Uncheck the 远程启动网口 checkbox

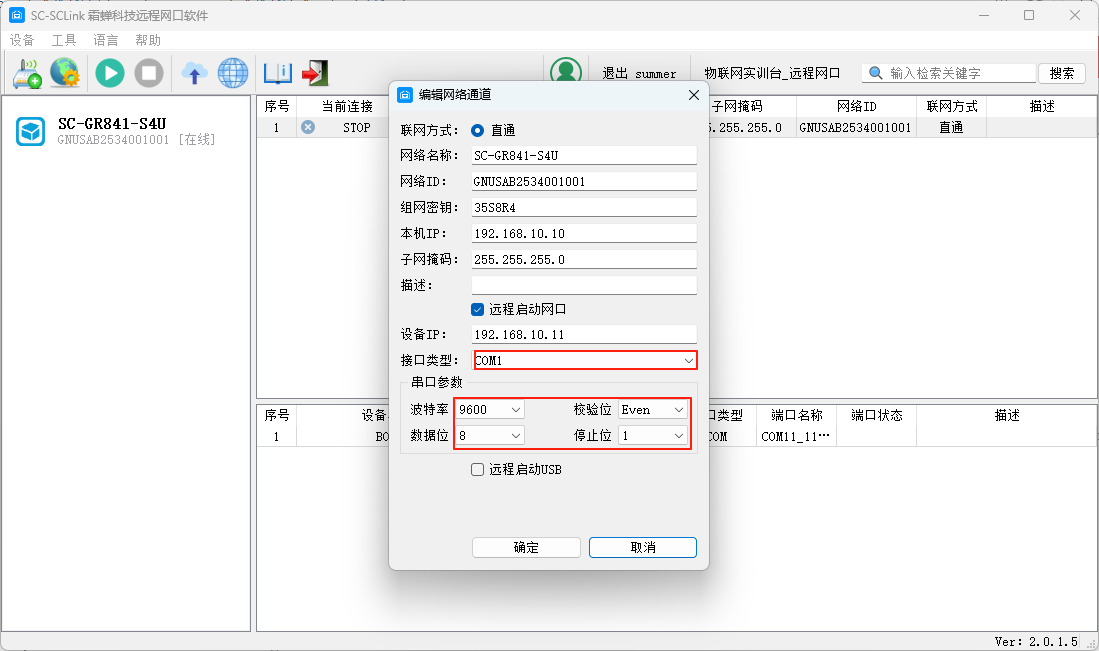pyautogui.click(x=478, y=309)
